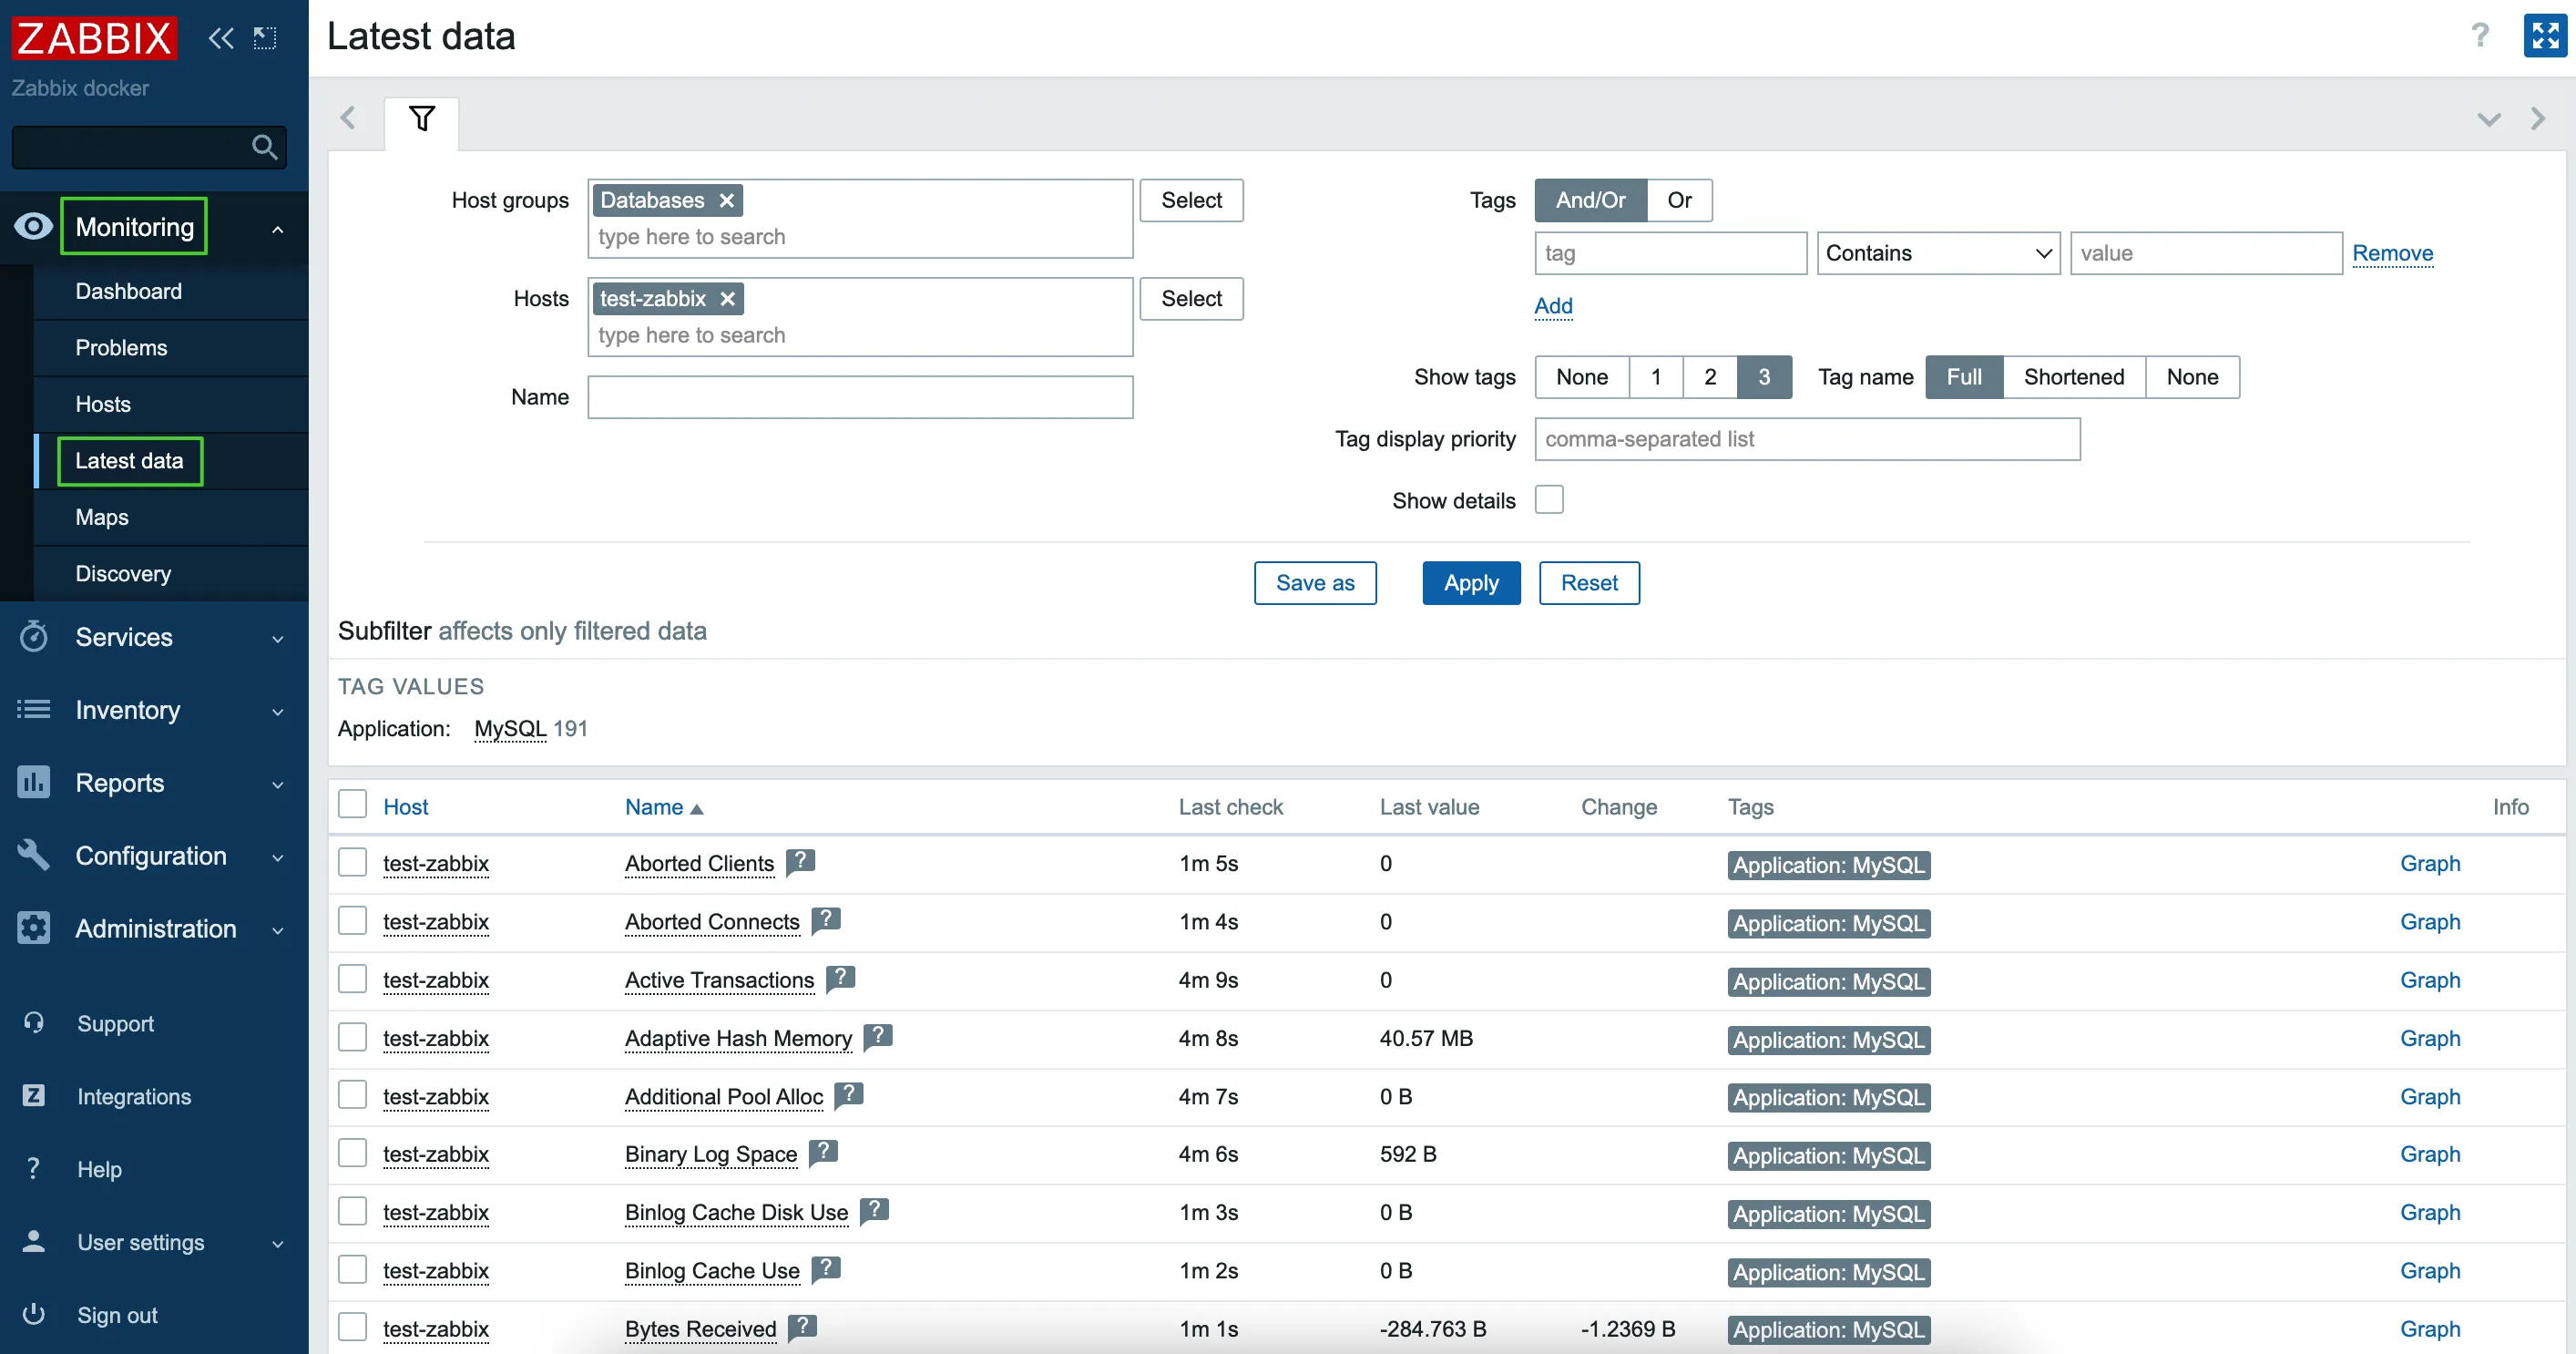
Task: Tick the select-all checkbox in table header
Action: pos(352,804)
